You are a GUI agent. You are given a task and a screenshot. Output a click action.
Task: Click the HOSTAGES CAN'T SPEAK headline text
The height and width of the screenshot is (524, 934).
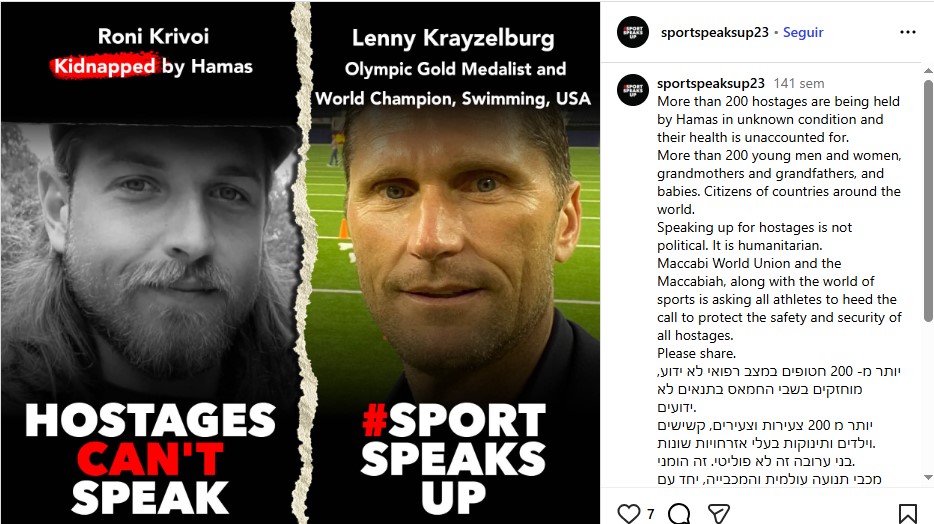pos(150,458)
